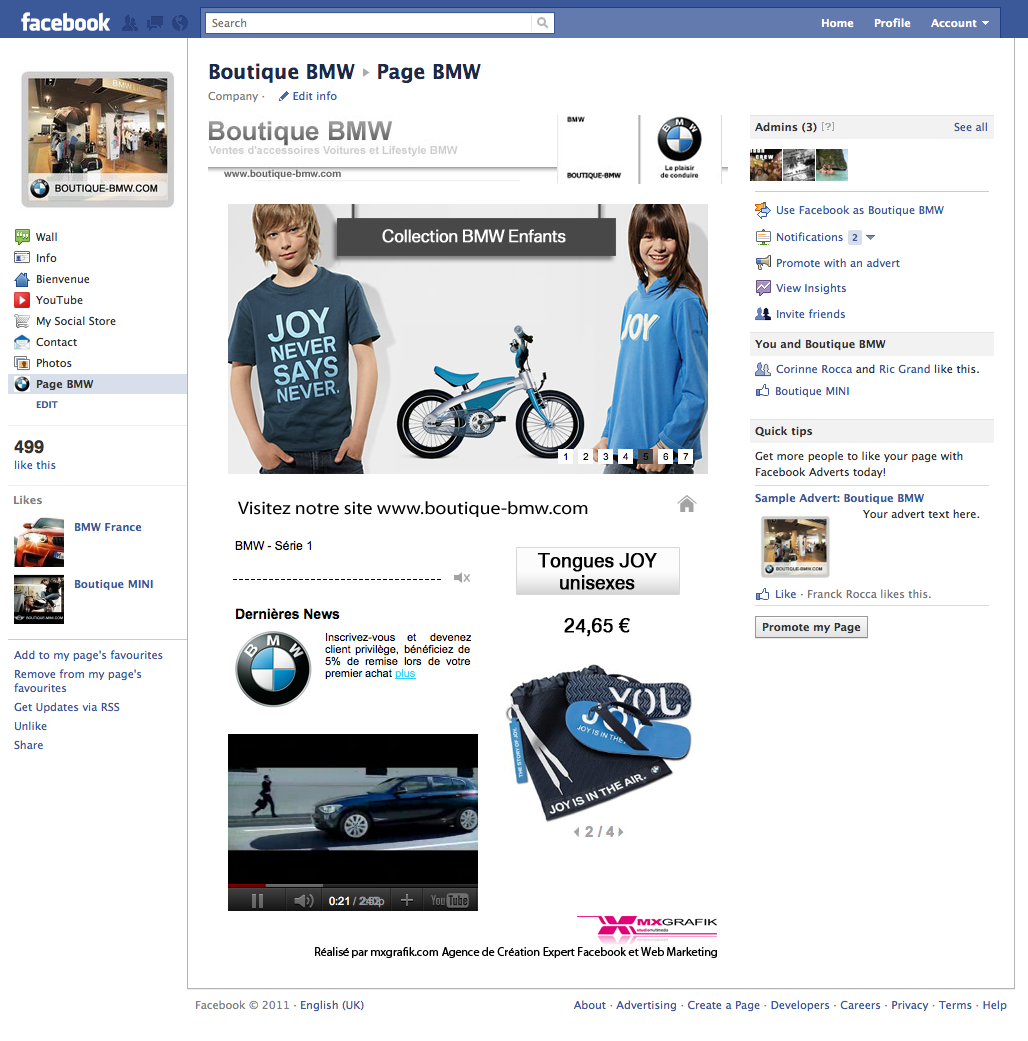The width and height of the screenshot is (1028, 1041).
Task: Click the Help footer link
Action: [994, 1005]
